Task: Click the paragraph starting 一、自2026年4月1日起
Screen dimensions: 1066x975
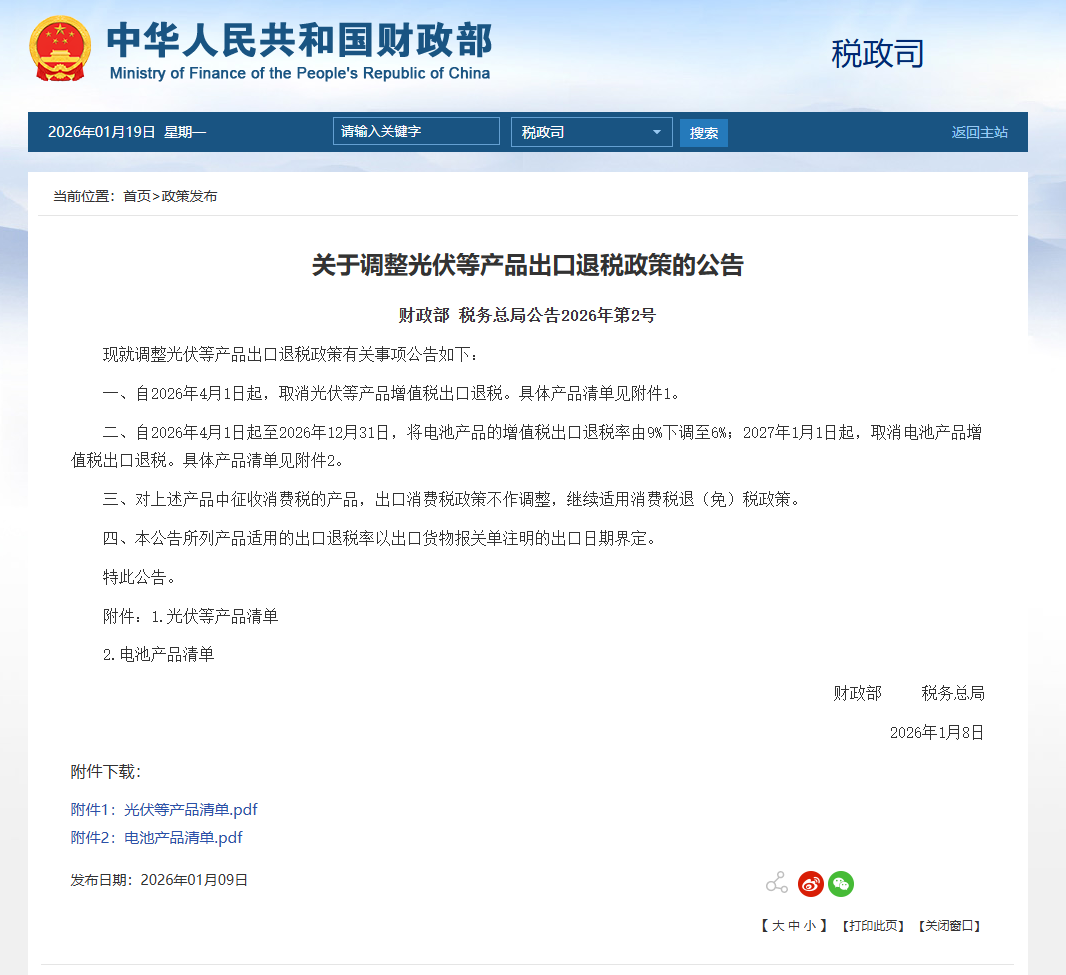Action: pos(392,393)
